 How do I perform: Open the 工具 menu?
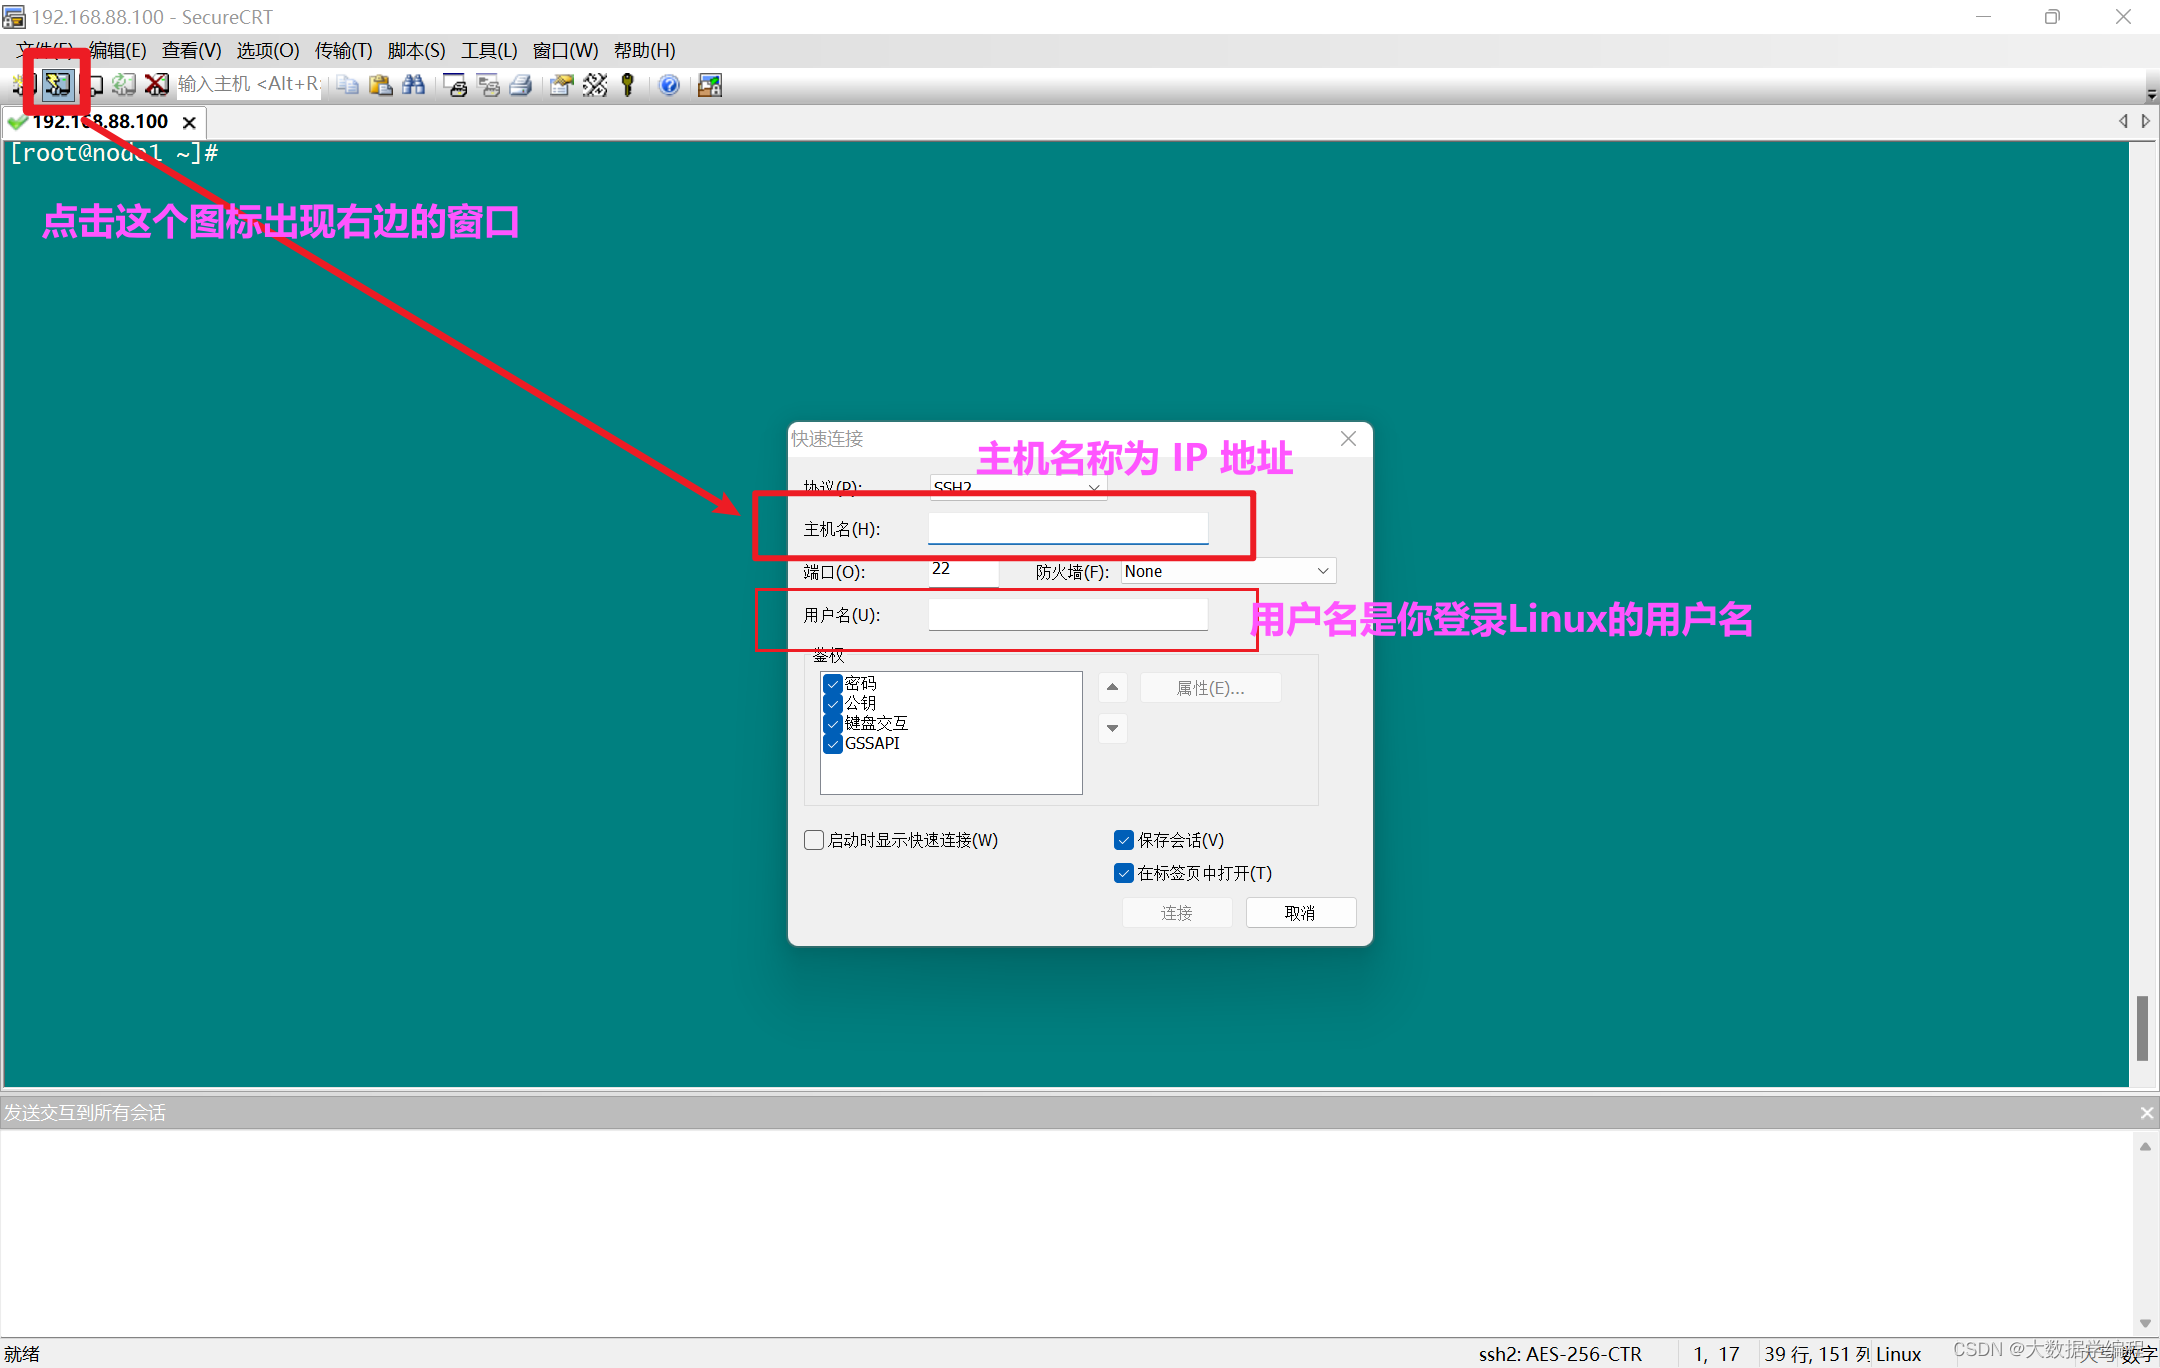[489, 50]
